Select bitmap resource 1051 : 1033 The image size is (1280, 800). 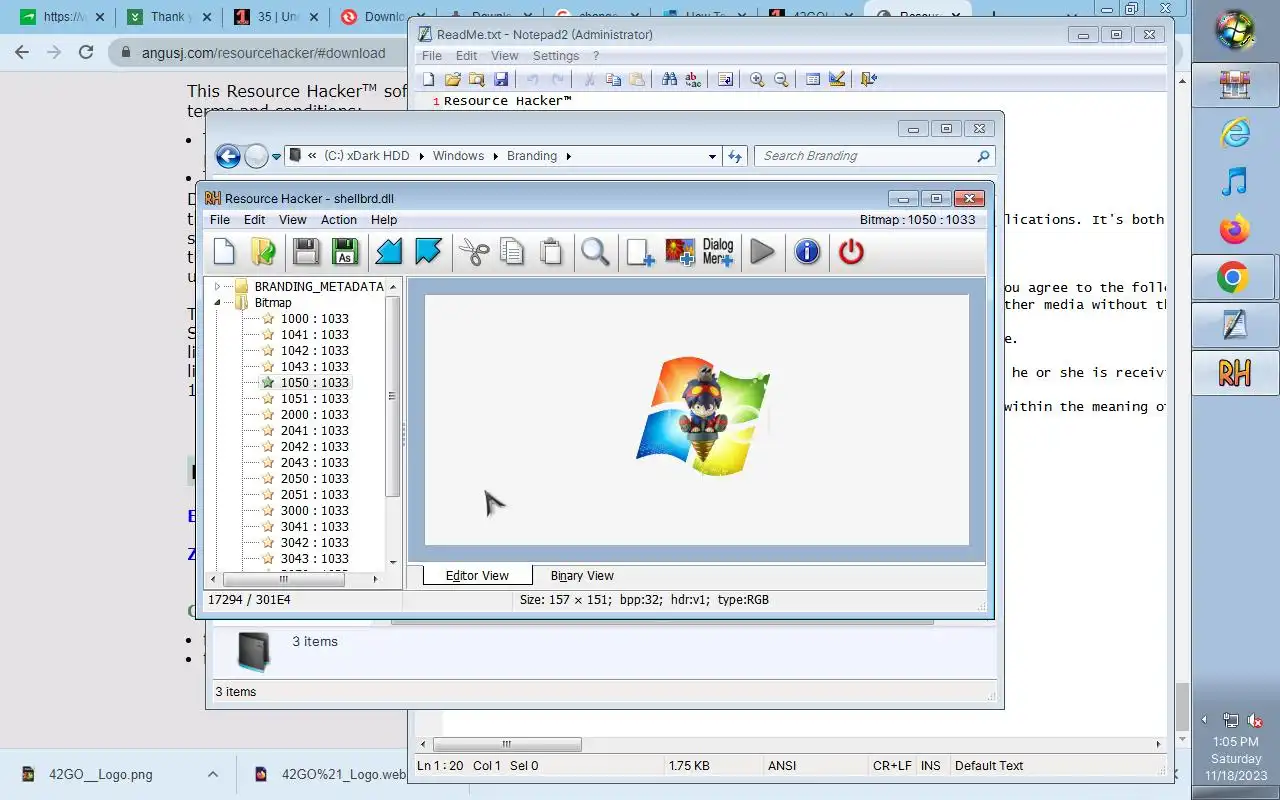click(x=314, y=399)
